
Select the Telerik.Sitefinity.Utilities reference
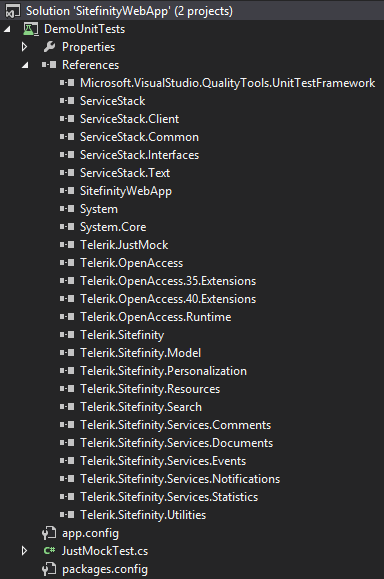point(143,515)
